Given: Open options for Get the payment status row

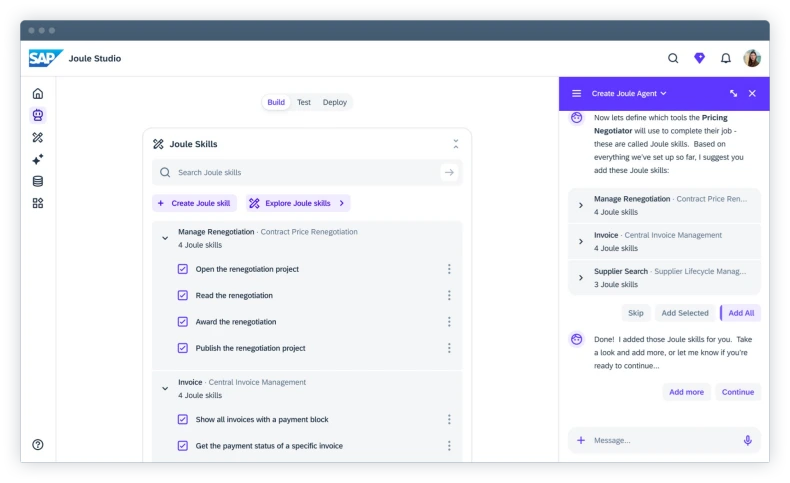Looking at the screenshot, I should (x=449, y=446).
